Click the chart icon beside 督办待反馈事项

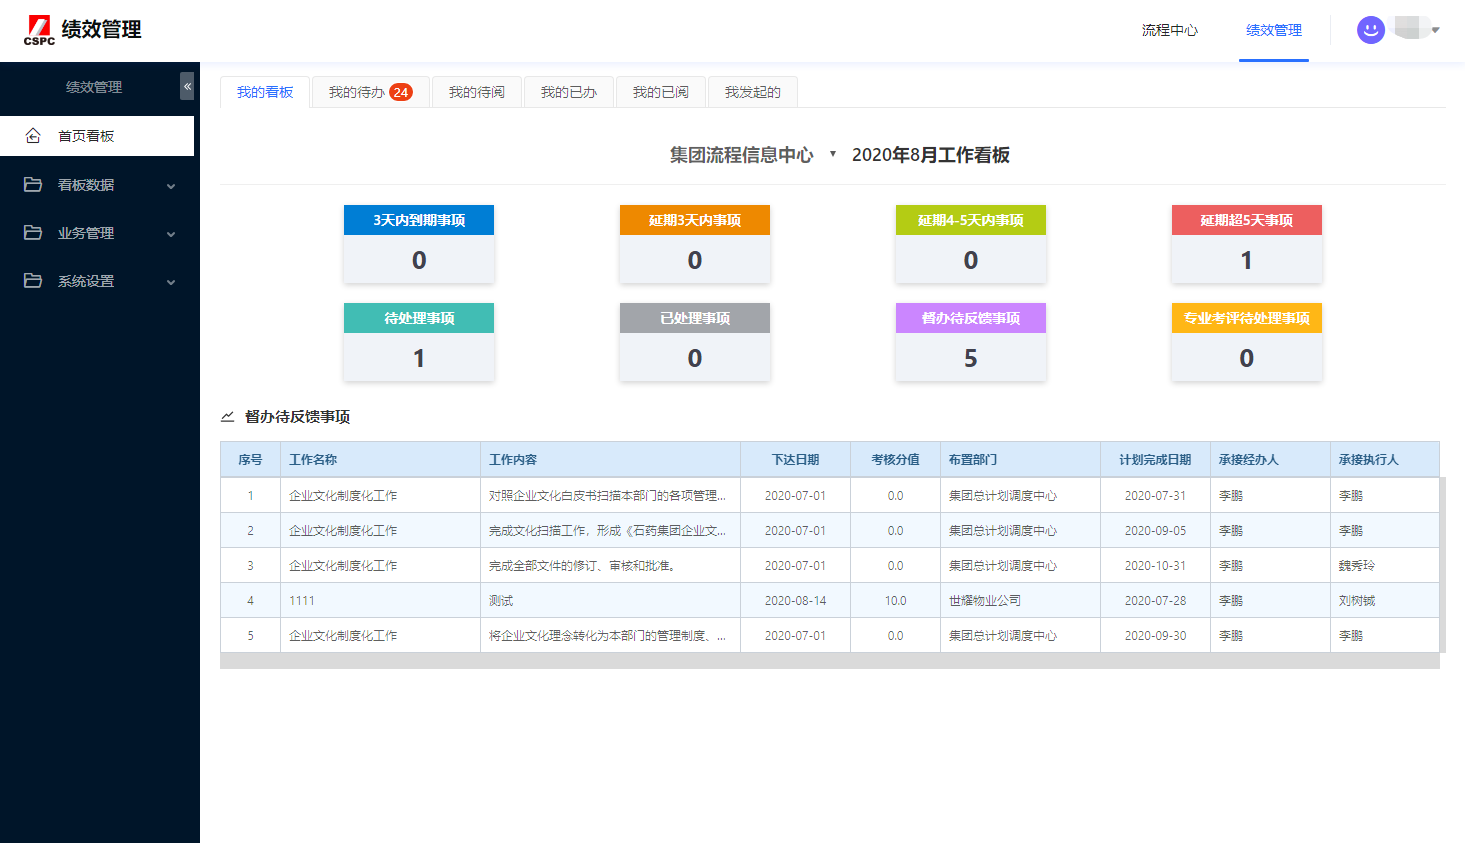(x=228, y=417)
